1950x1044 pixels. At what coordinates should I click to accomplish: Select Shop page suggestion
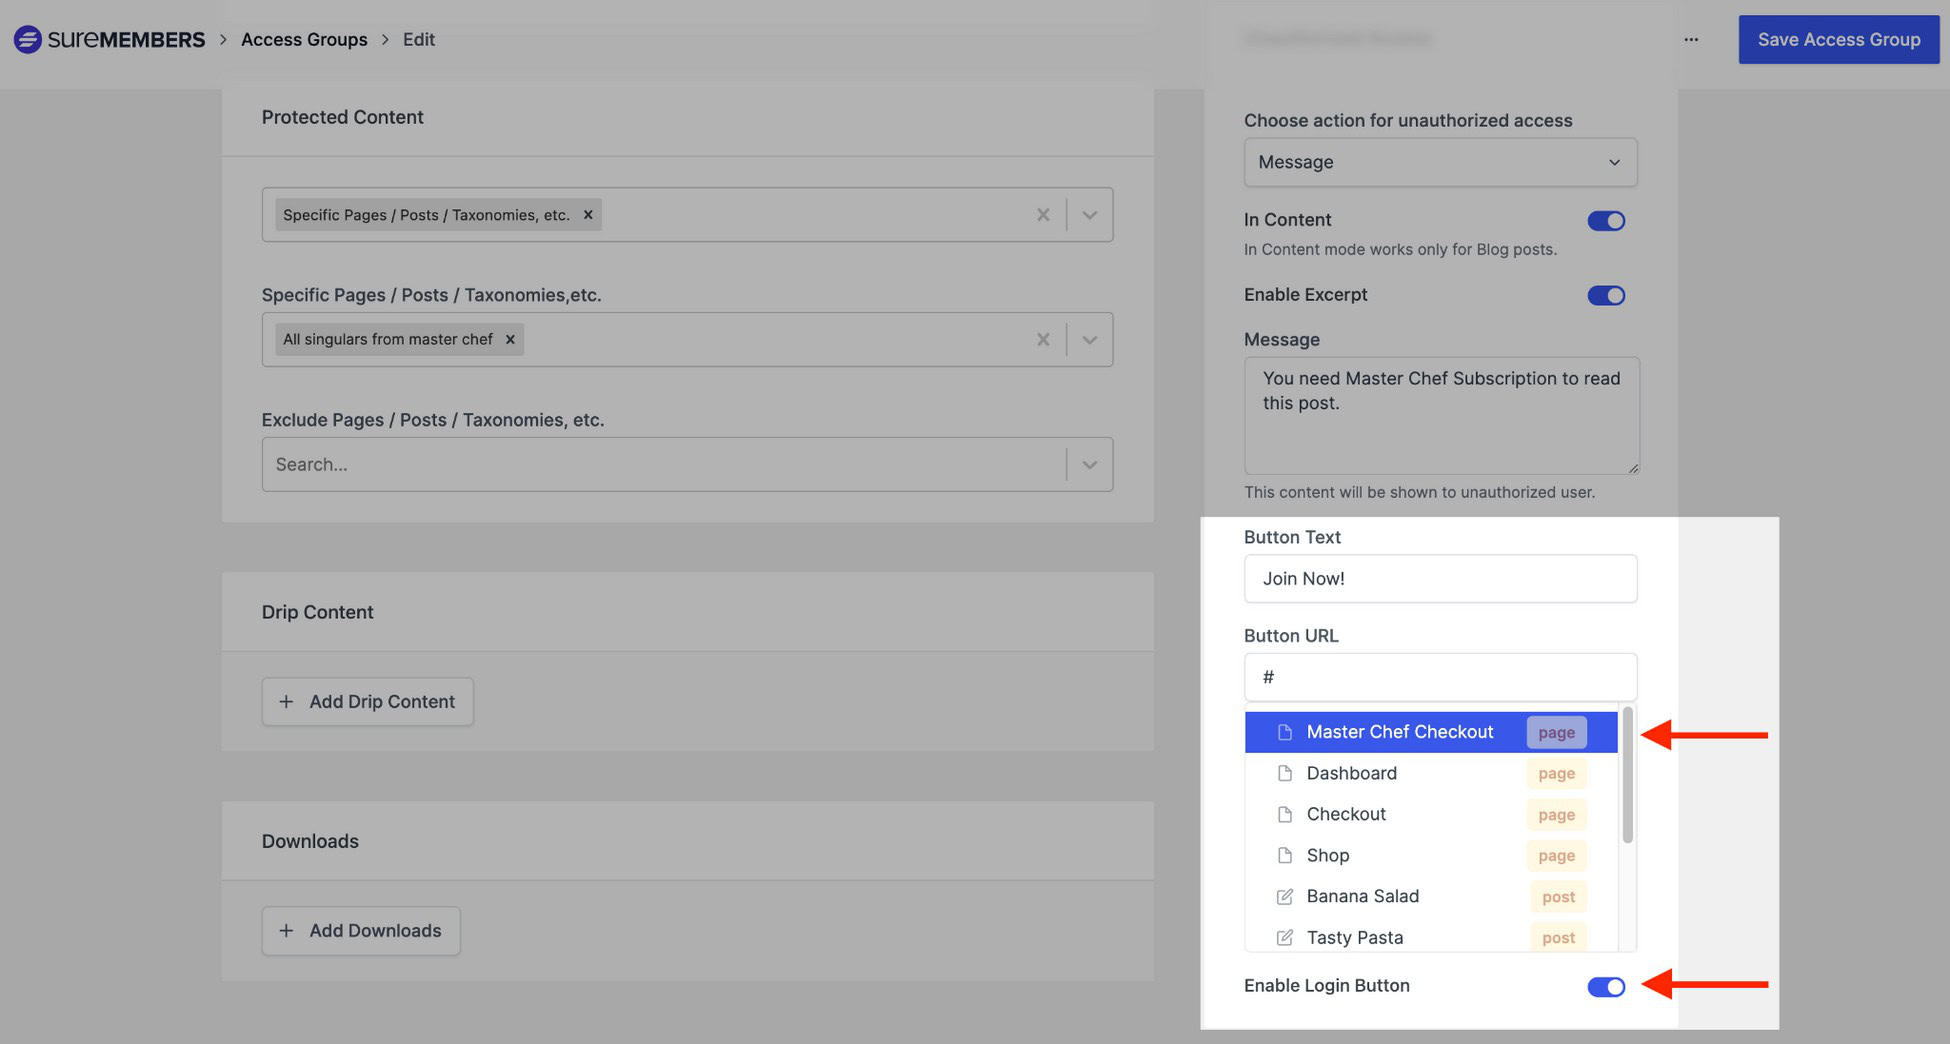tap(1431, 855)
